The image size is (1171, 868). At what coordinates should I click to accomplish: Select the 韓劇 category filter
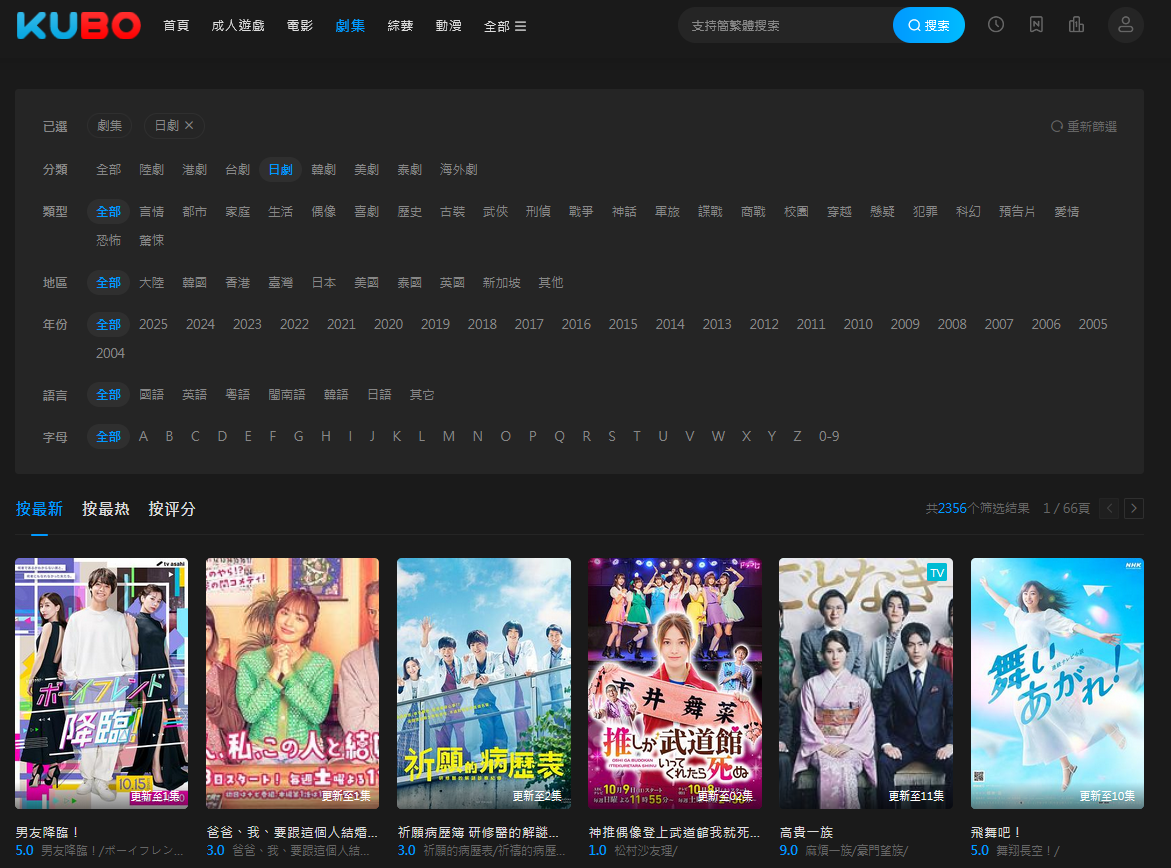pyautogui.click(x=323, y=170)
